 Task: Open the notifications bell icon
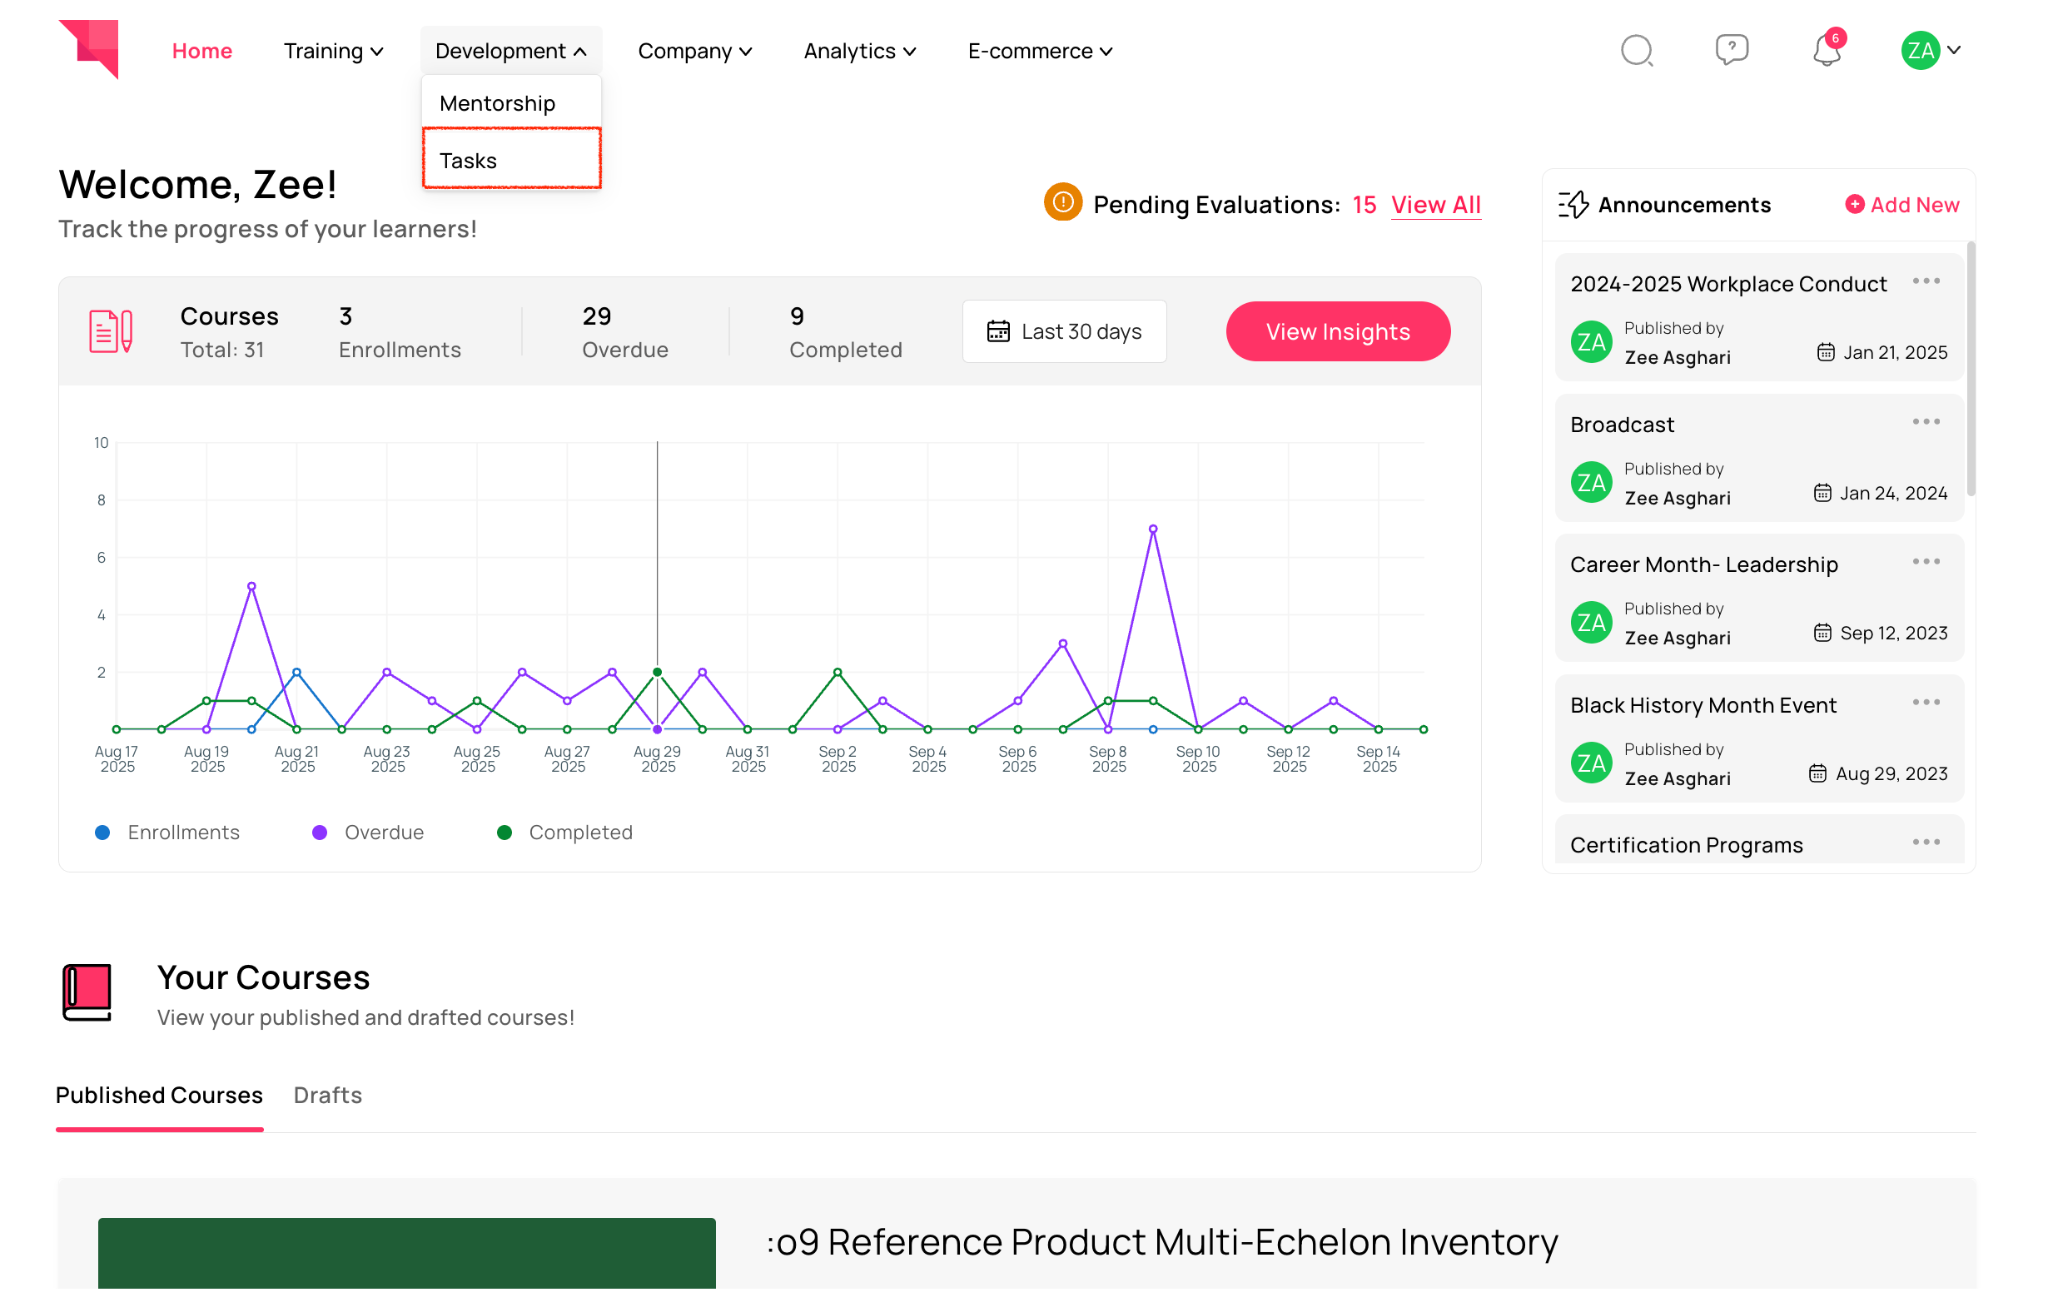pyautogui.click(x=1826, y=50)
